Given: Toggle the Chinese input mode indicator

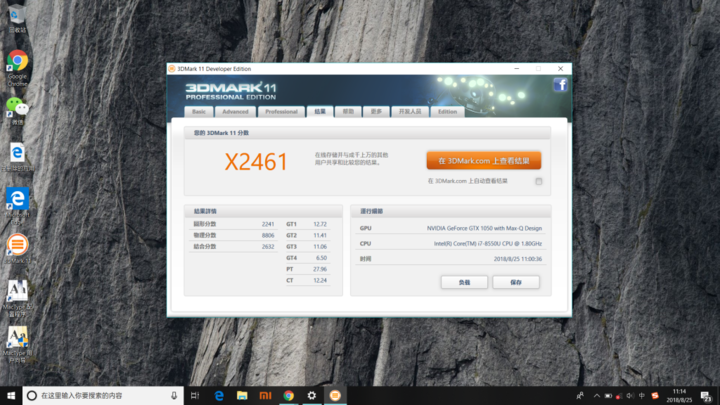Looking at the screenshot, I should (x=642, y=395).
